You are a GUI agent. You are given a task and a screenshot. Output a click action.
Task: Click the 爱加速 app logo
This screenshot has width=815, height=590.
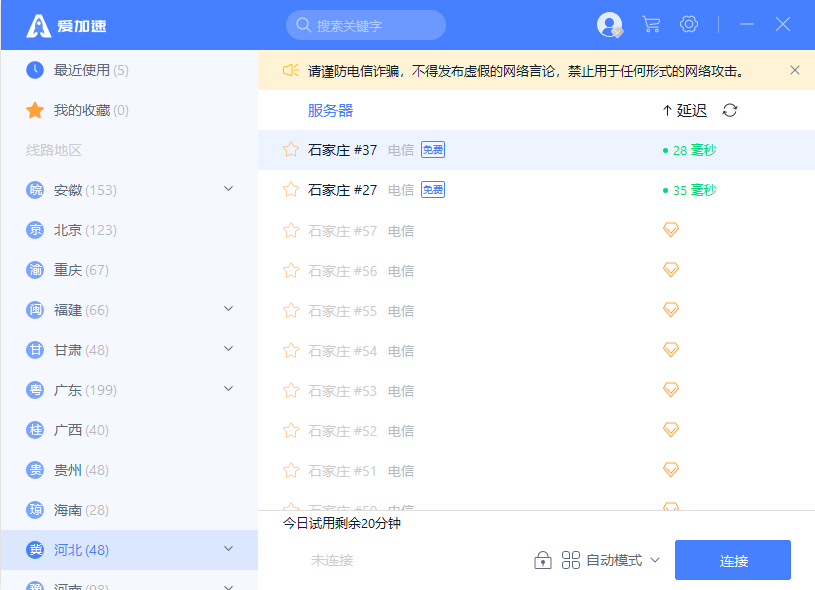42,24
